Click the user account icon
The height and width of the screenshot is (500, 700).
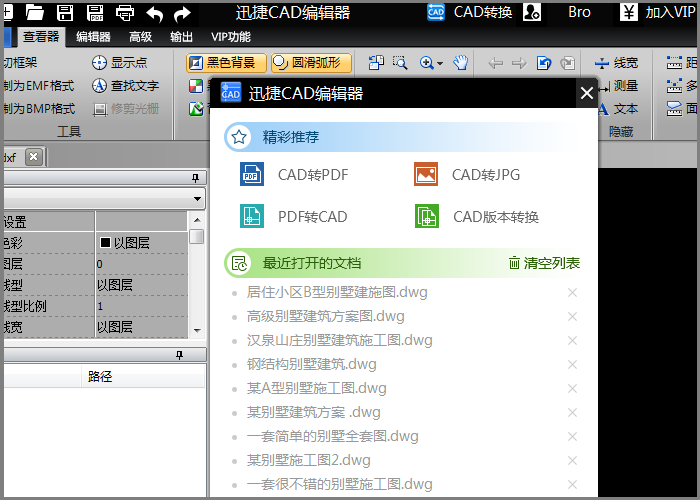point(532,12)
